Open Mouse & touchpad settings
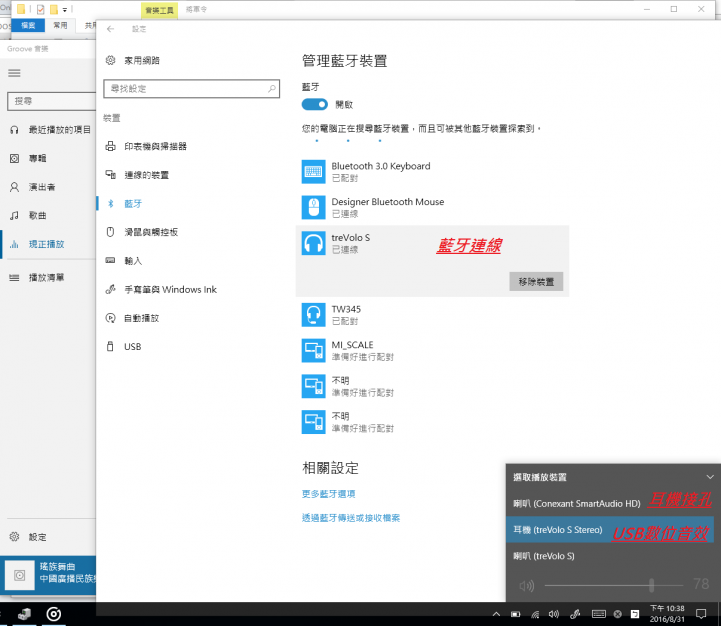The width and height of the screenshot is (721, 626). point(151,232)
